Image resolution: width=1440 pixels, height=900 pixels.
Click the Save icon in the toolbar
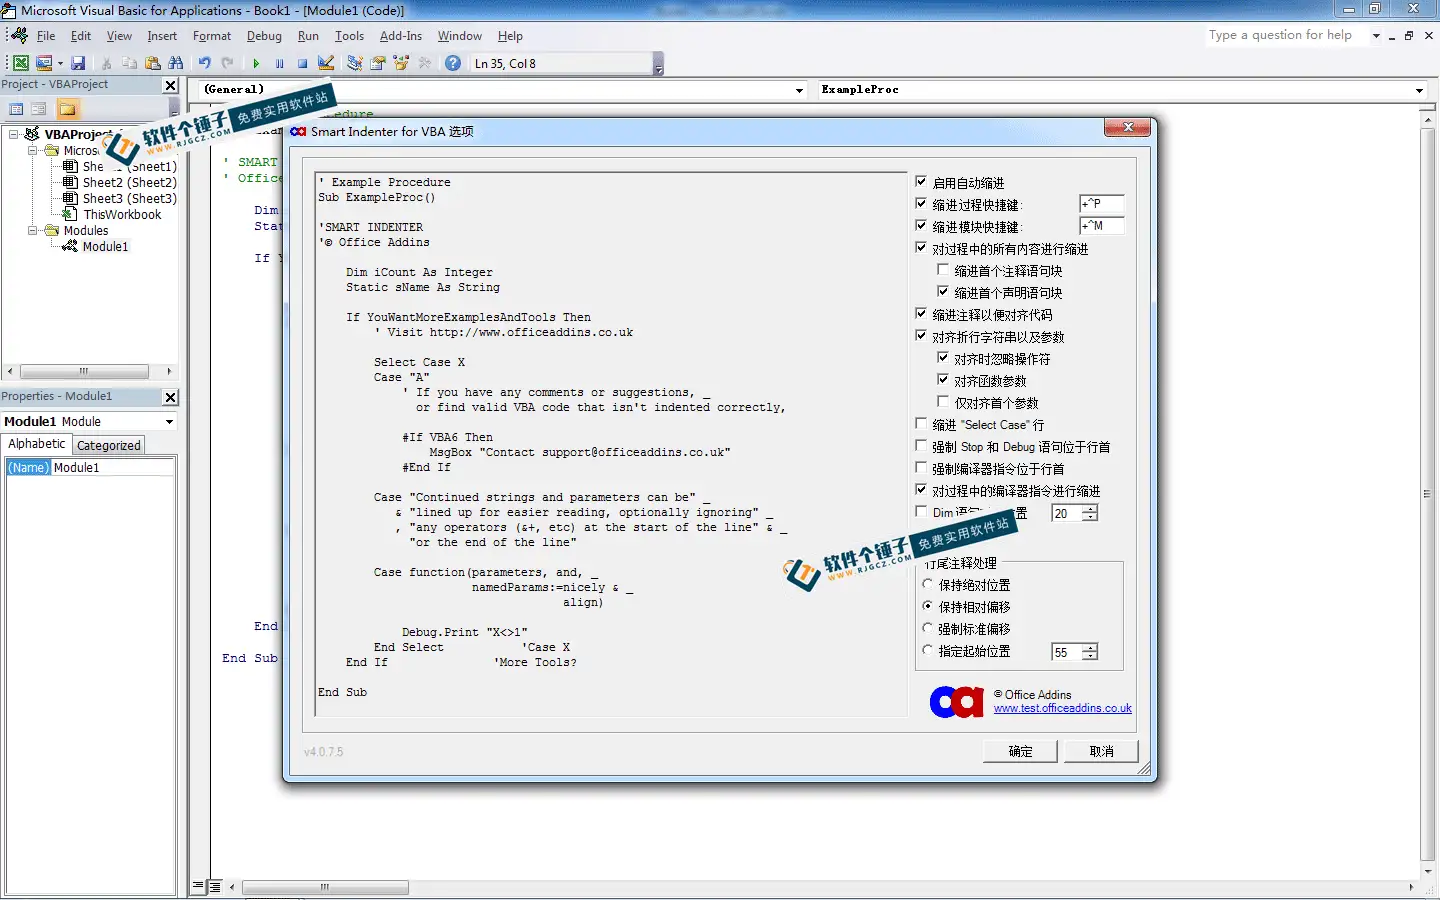(x=78, y=63)
